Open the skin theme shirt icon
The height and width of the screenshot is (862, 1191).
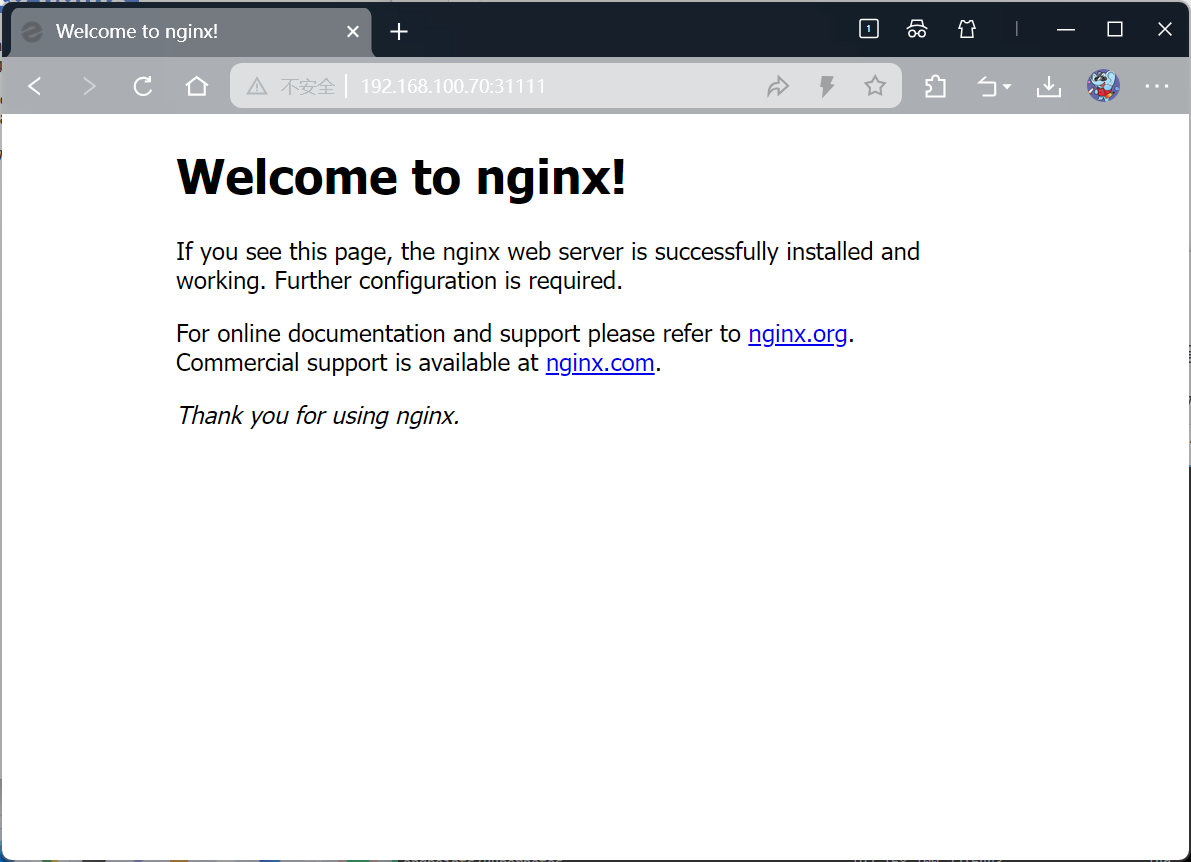click(x=967, y=29)
